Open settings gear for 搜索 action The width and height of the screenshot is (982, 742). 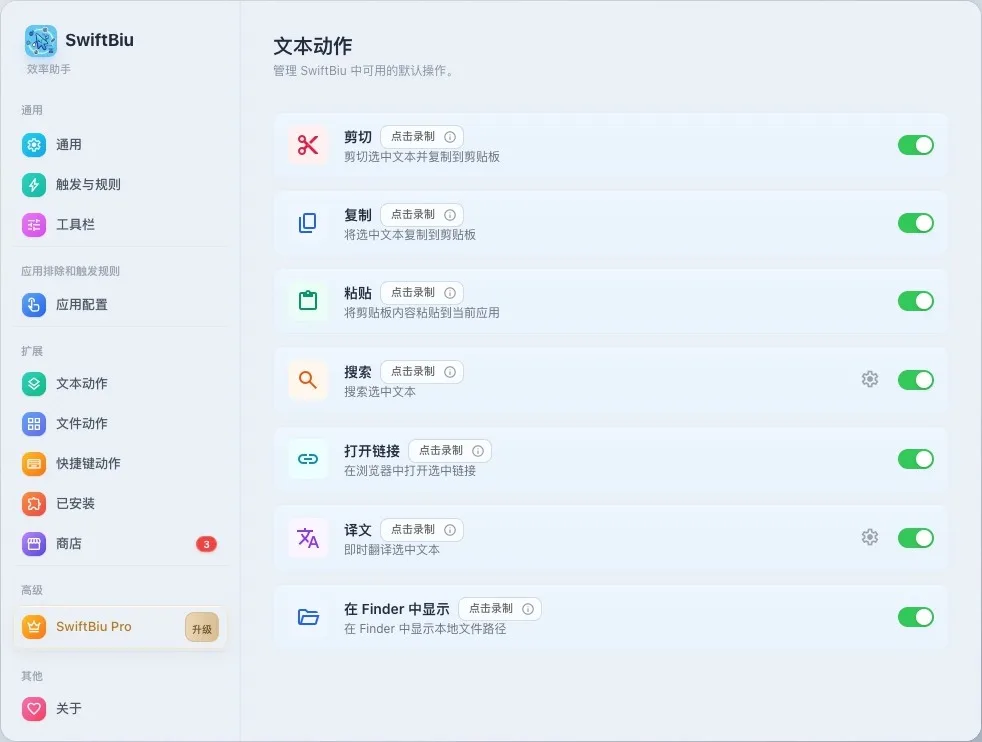(869, 379)
